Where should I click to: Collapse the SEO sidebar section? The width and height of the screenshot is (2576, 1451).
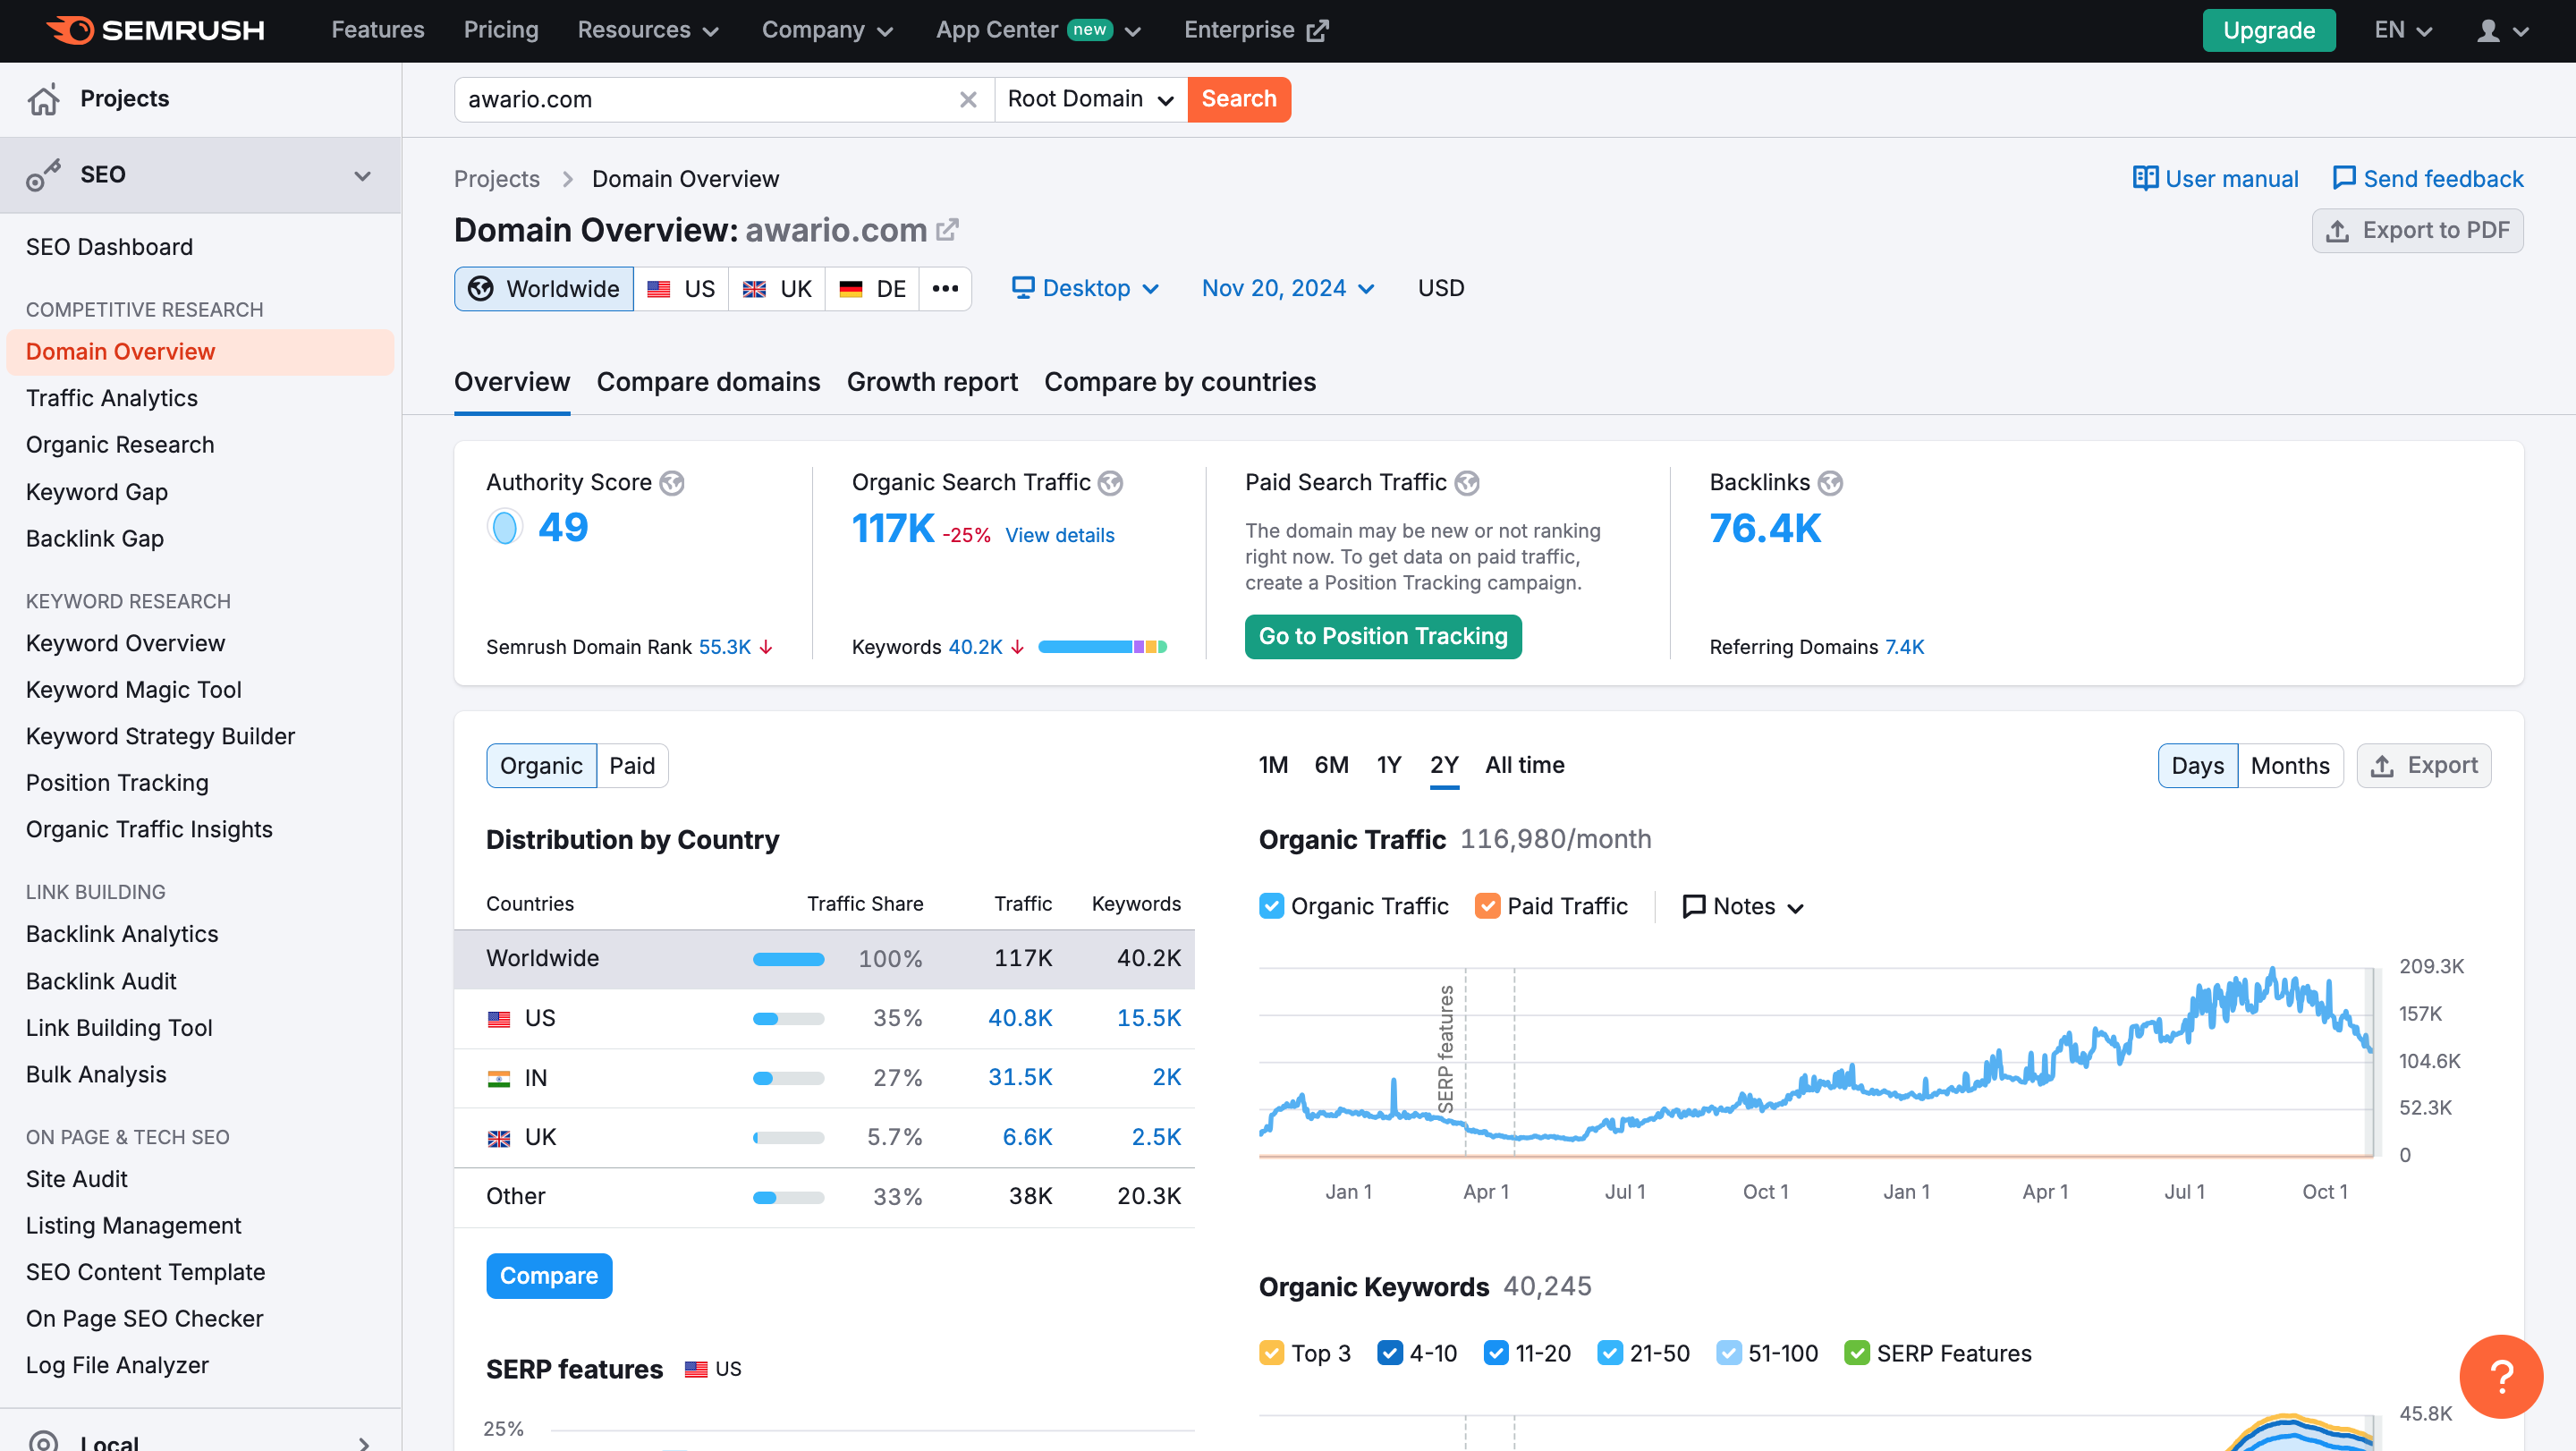click(362, 175)
